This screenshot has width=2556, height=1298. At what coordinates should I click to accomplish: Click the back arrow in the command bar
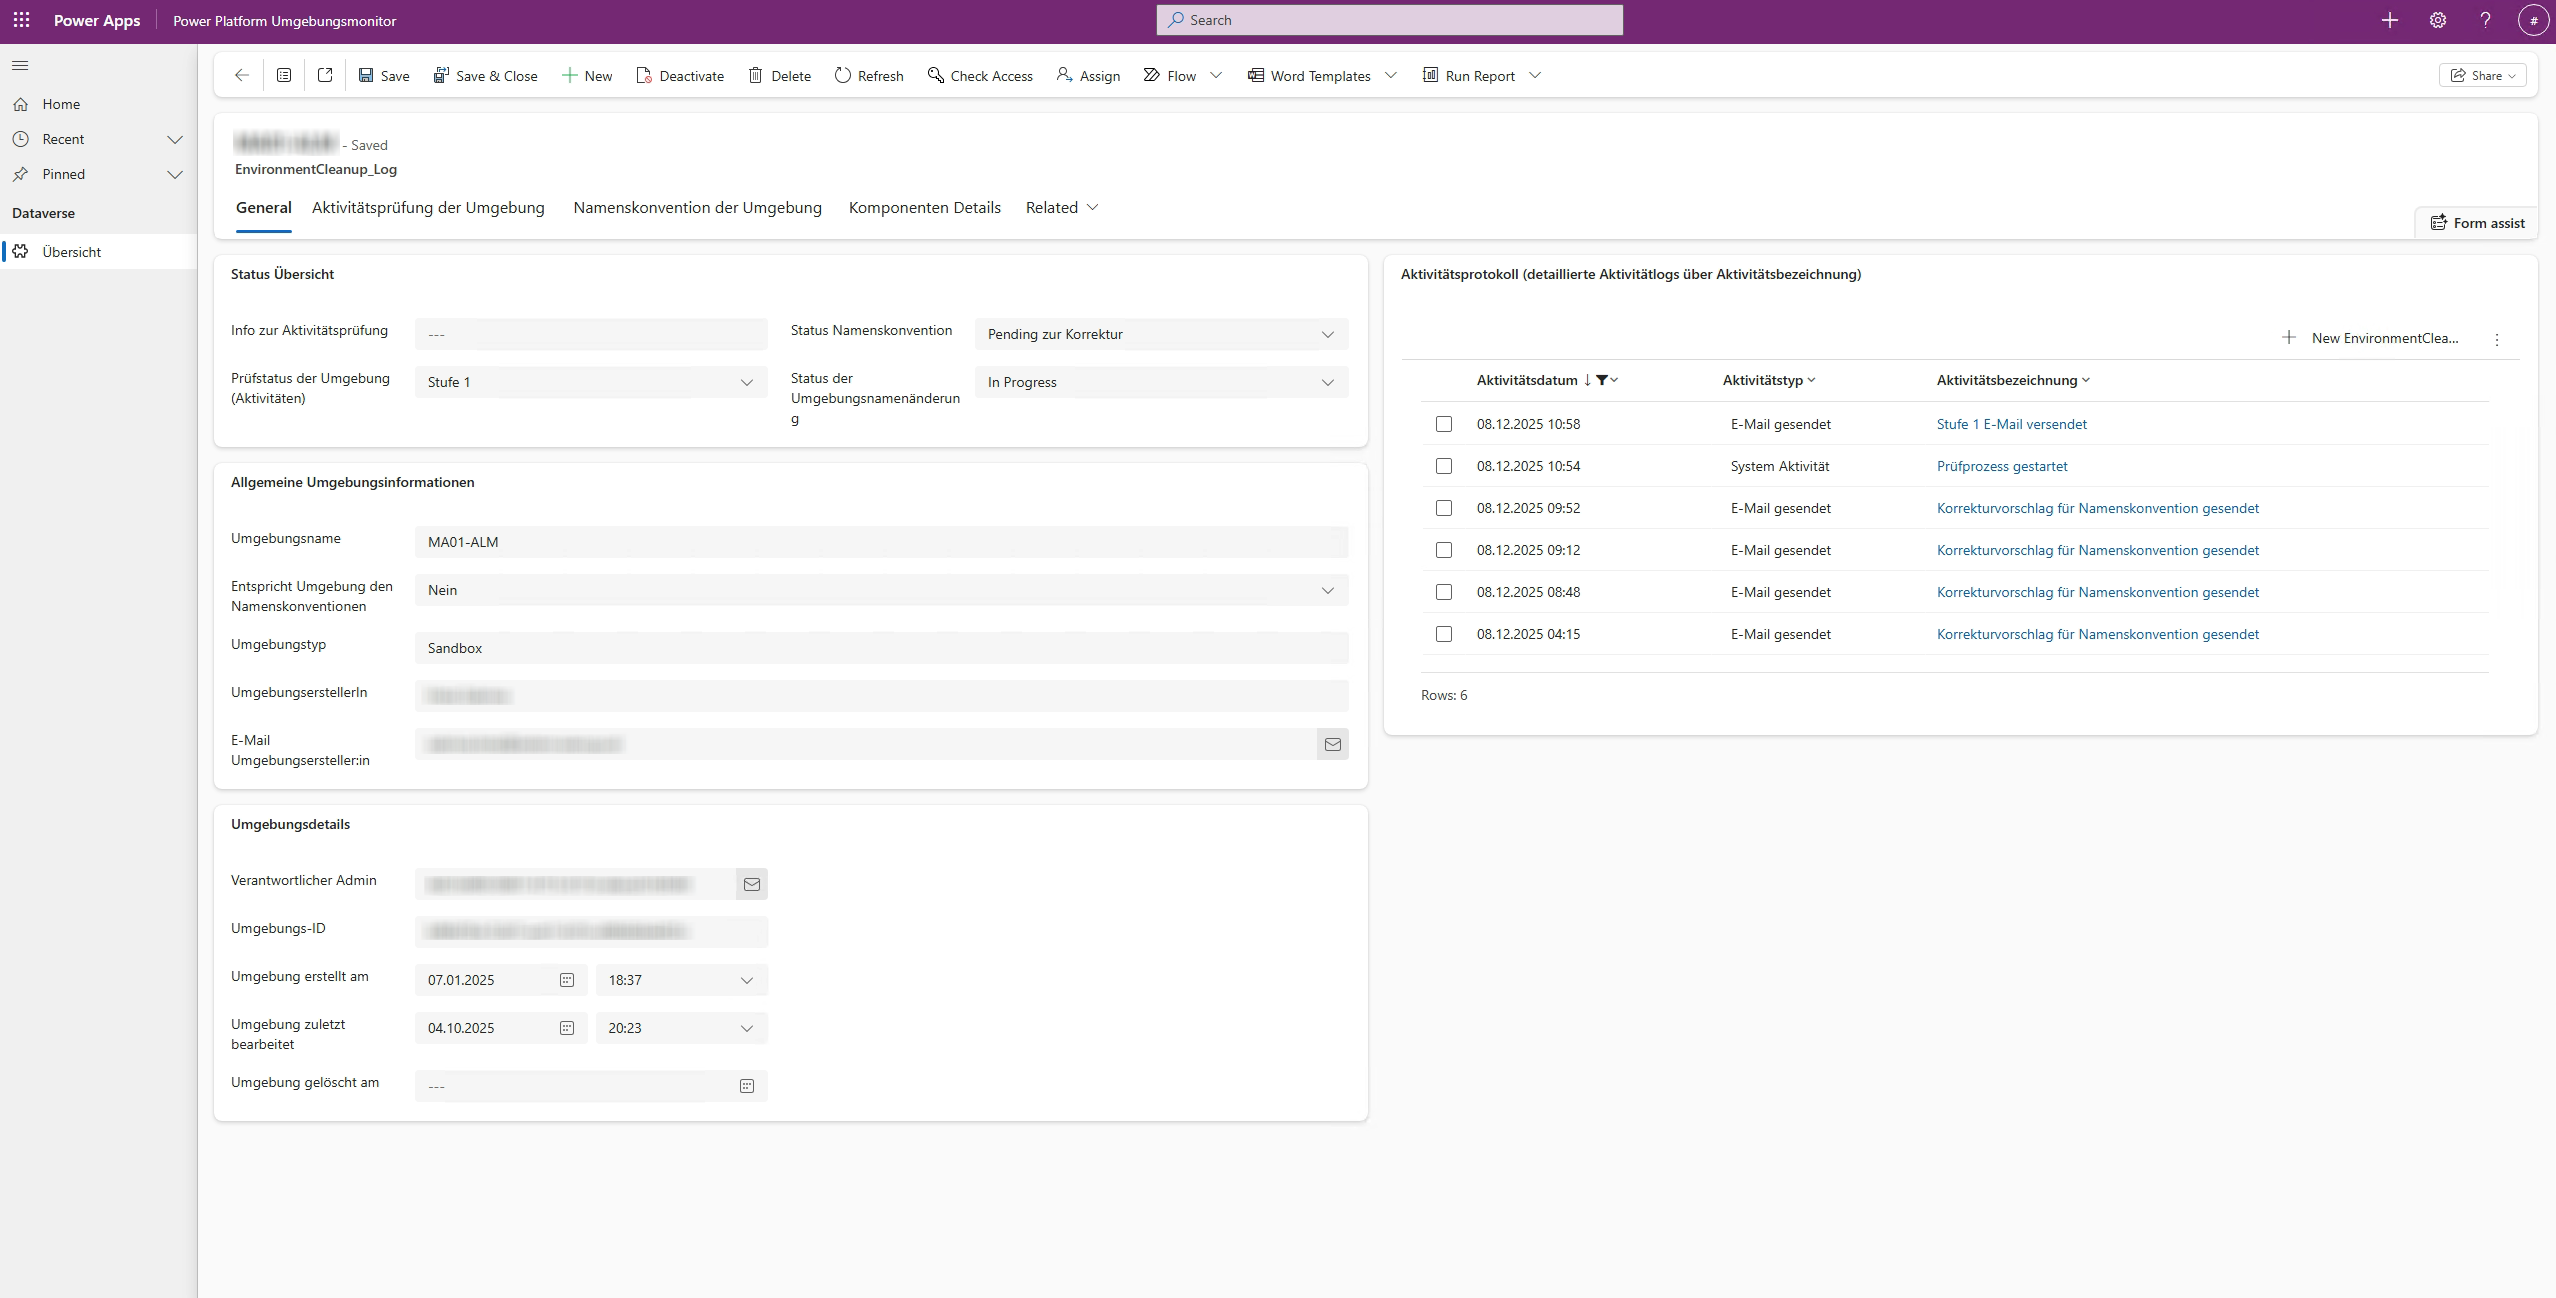coord(240,75)
